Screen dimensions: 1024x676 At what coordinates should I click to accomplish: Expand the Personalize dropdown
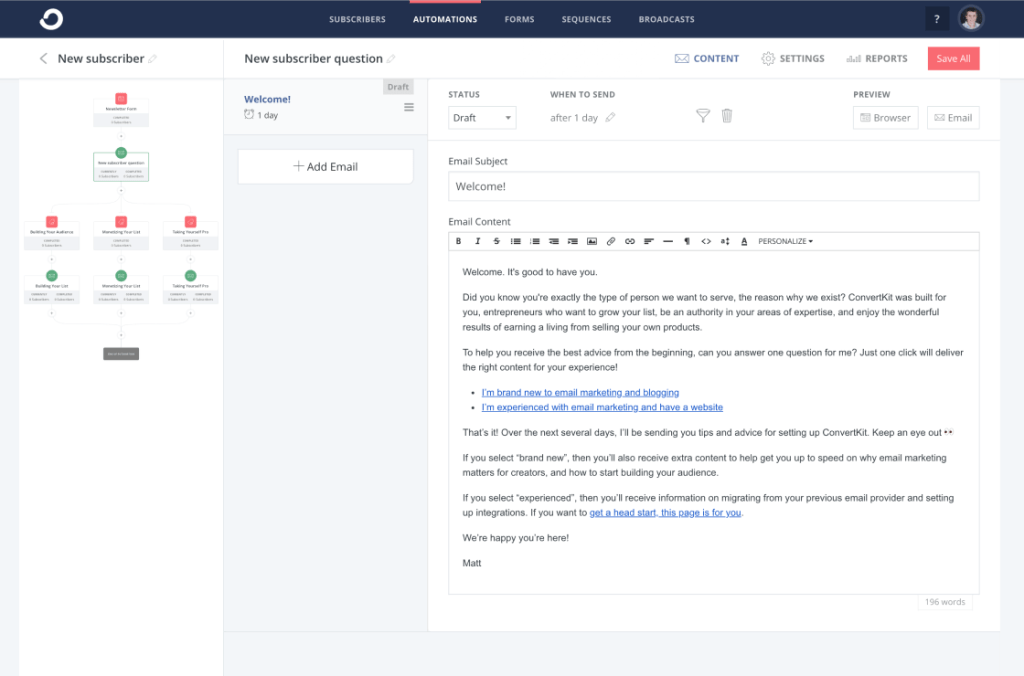785,241
